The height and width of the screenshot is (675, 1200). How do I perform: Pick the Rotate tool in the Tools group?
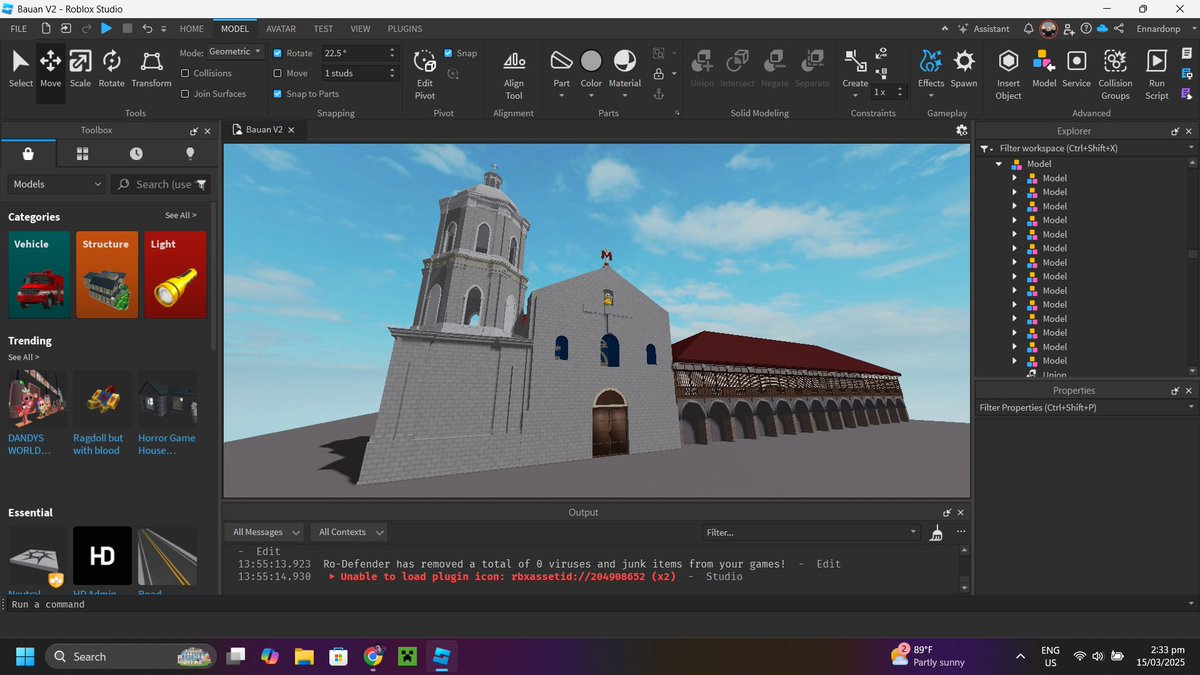111,69
